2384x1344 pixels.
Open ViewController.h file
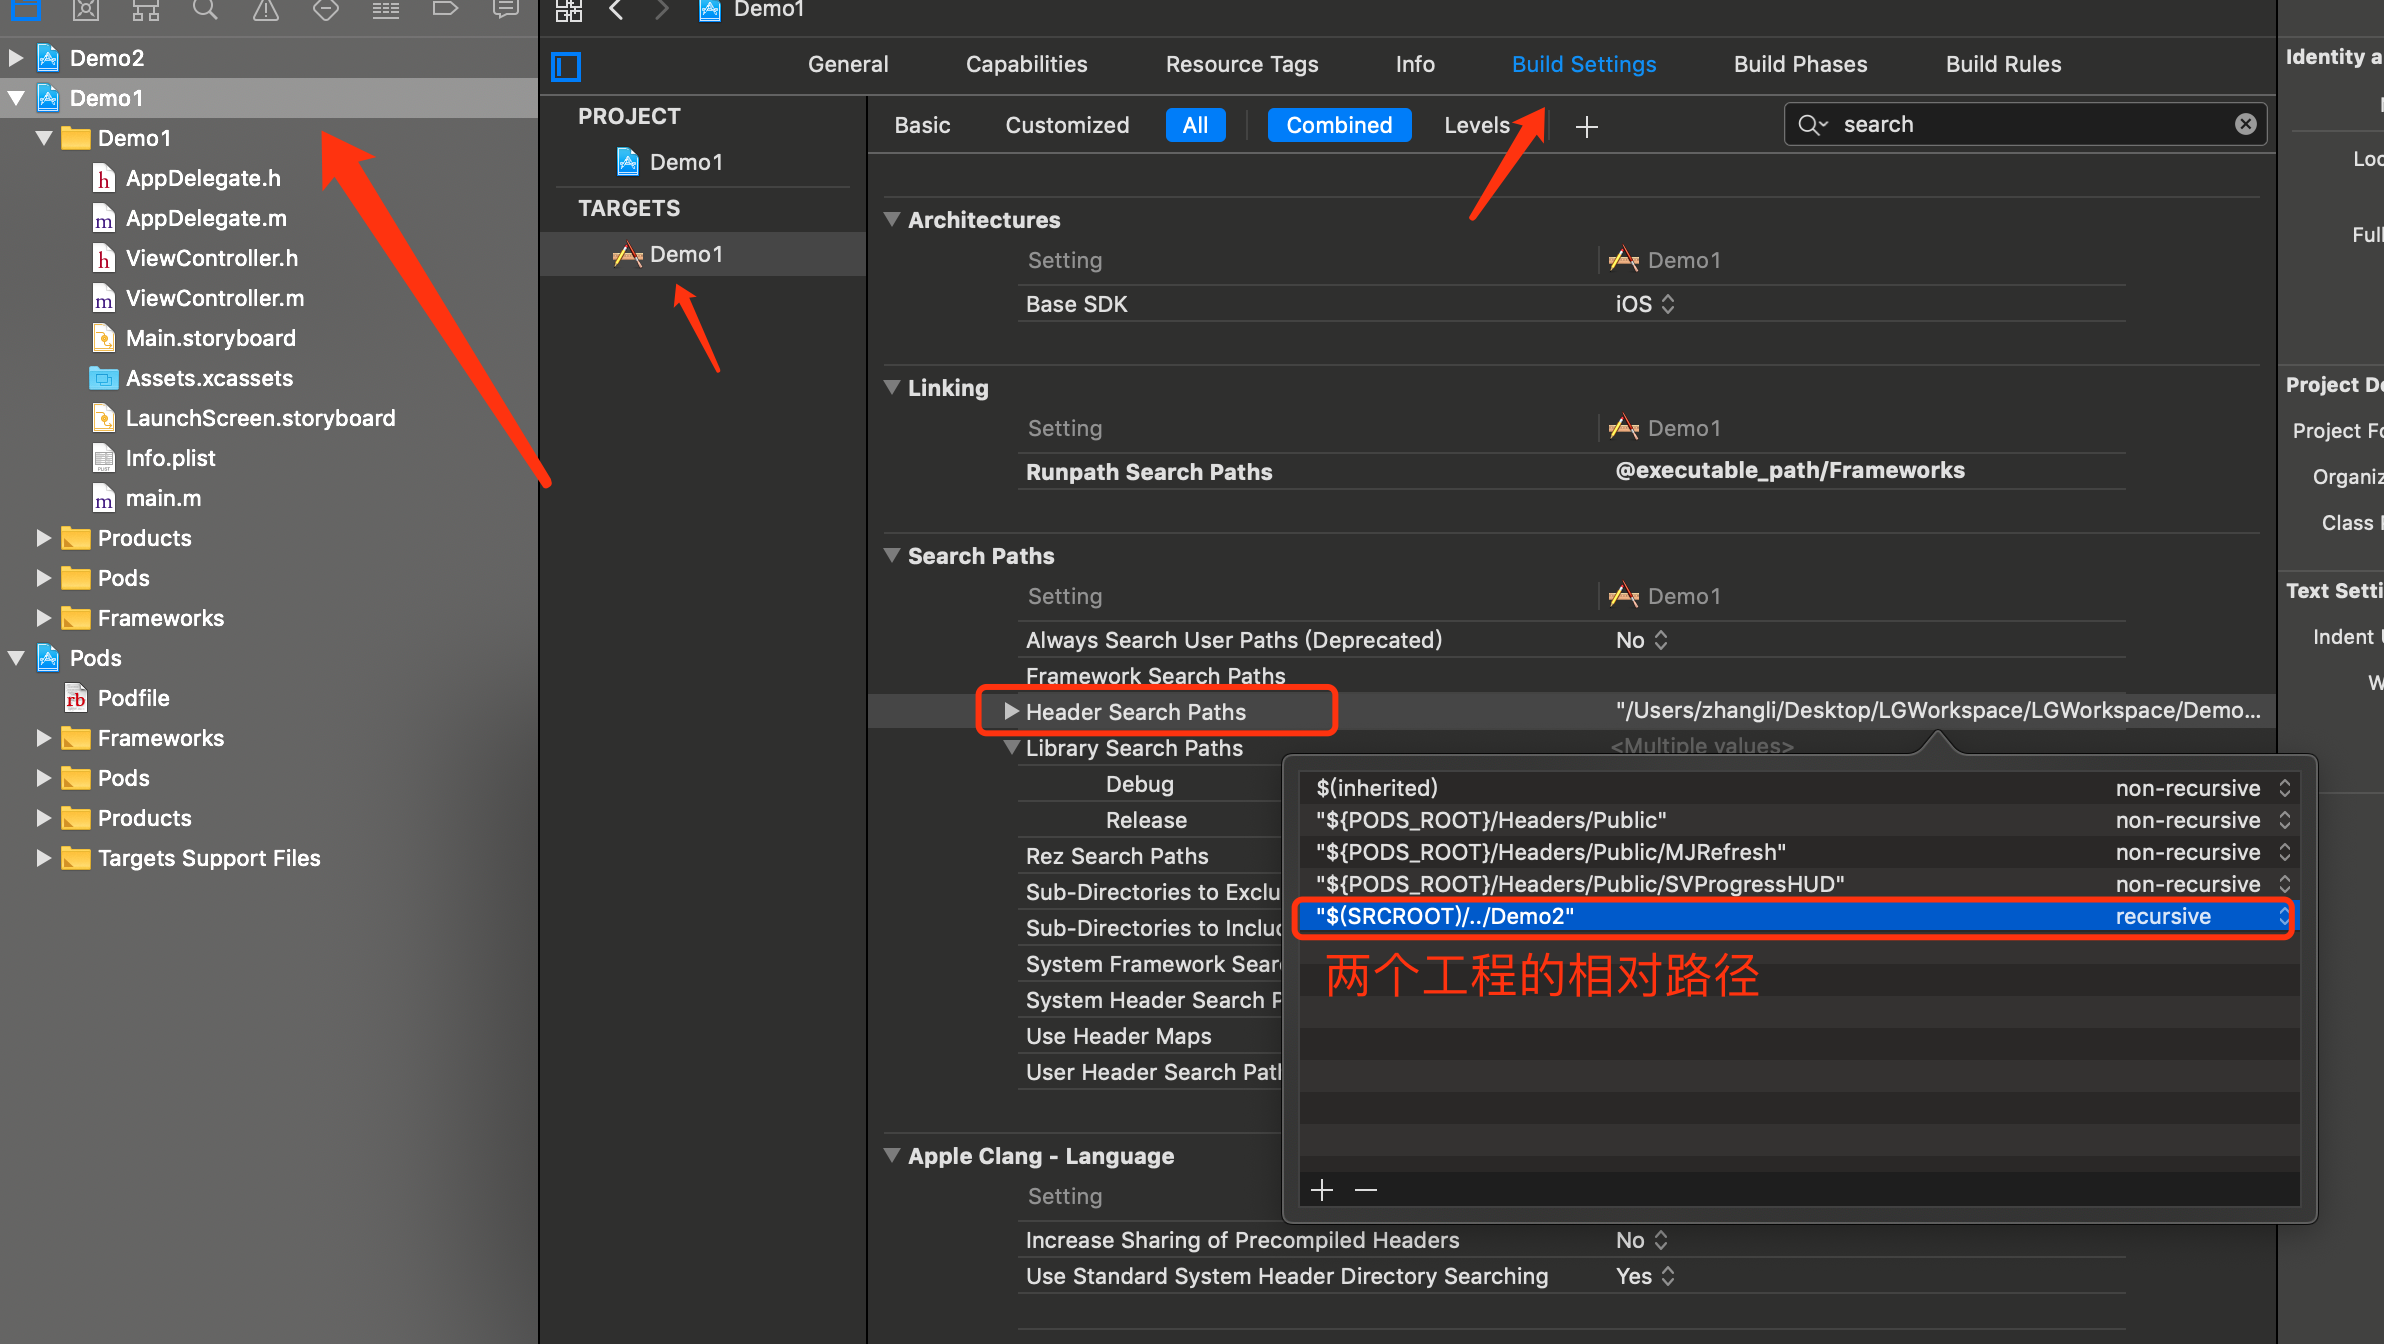pyautogui.click(x=212, y=258)
